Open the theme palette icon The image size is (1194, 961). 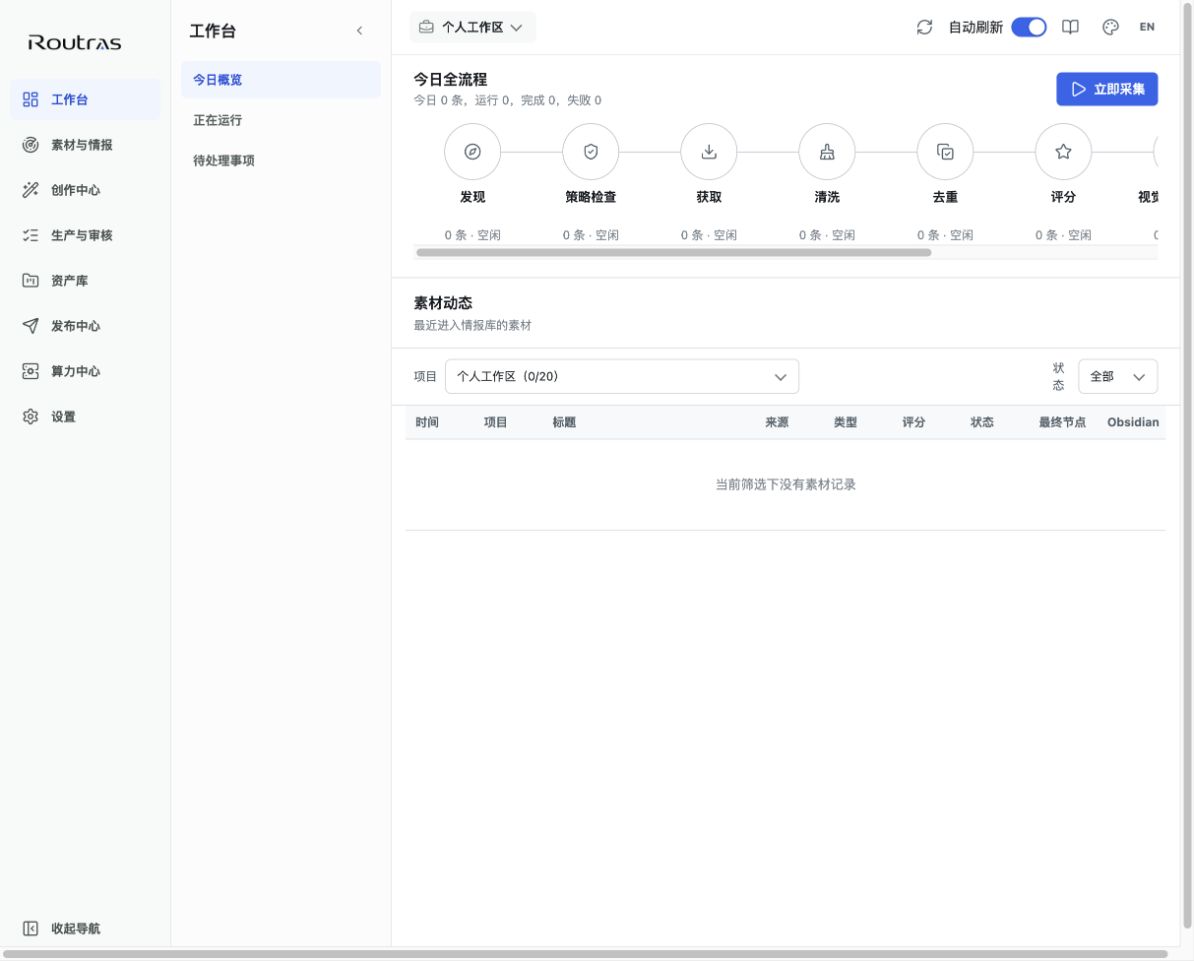1110,27
